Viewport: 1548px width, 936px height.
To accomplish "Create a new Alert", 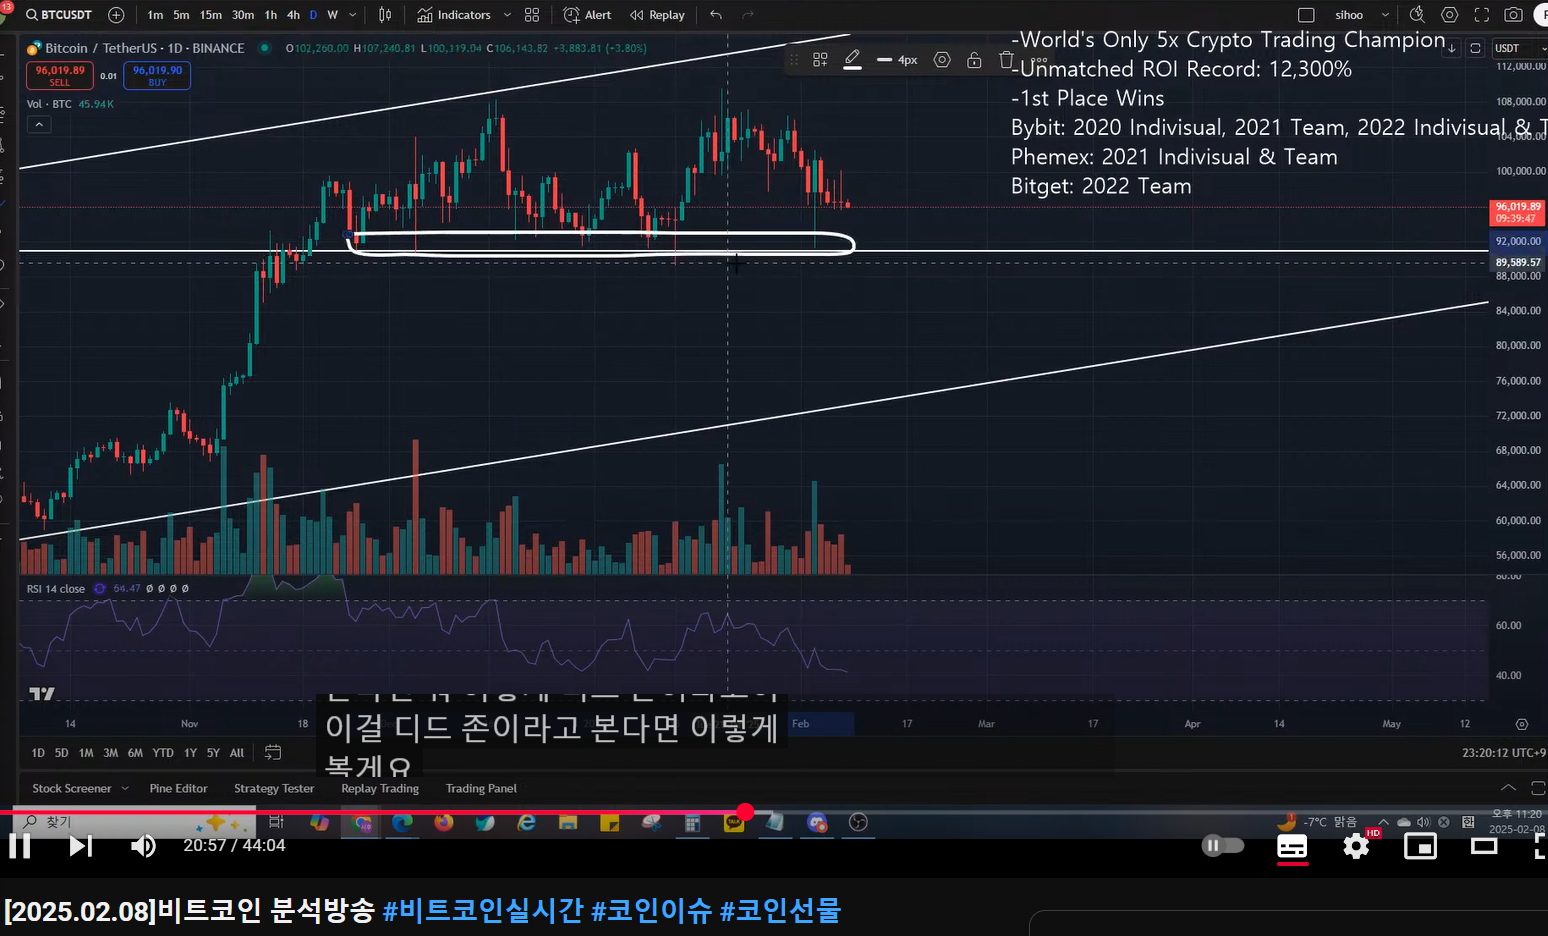I will click(588, 15).
